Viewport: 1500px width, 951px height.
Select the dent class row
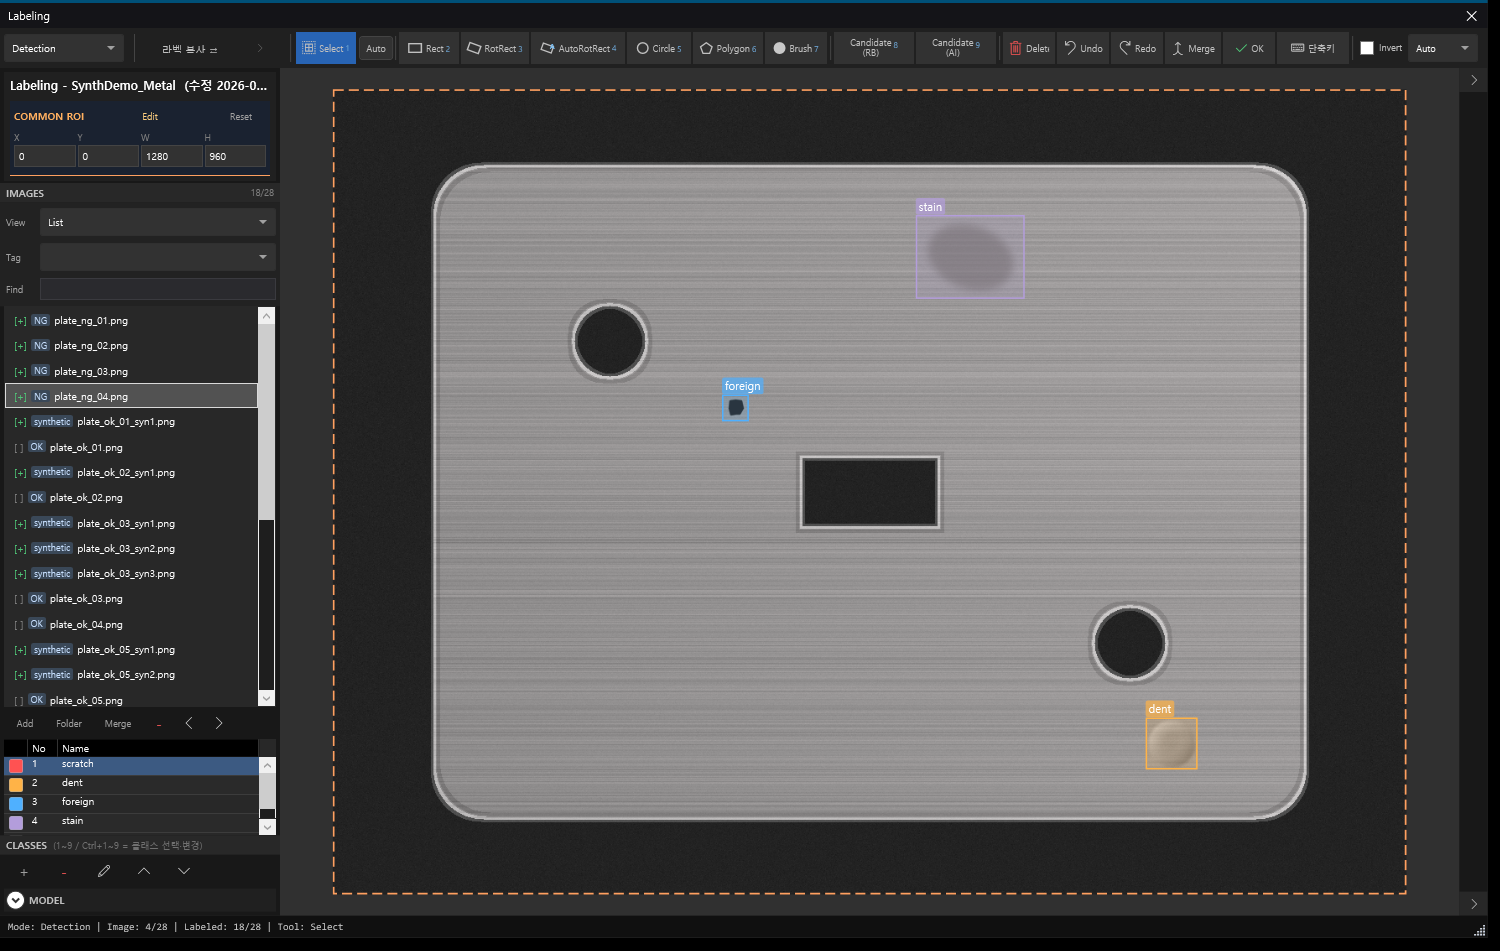(x=132, y=783)
